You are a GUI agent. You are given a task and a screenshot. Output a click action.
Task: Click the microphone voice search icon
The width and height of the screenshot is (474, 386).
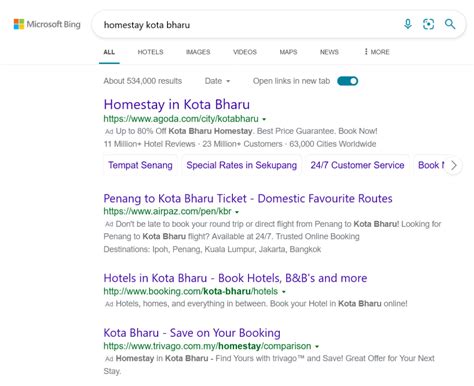click(x=408, y=24)
